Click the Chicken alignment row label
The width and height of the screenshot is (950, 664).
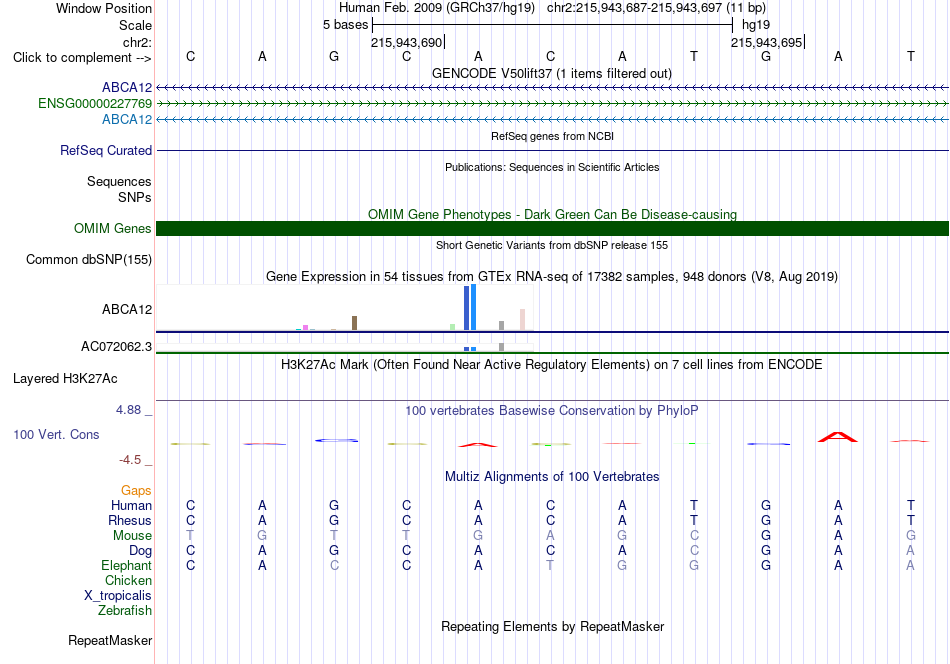(x=128, y=580)
